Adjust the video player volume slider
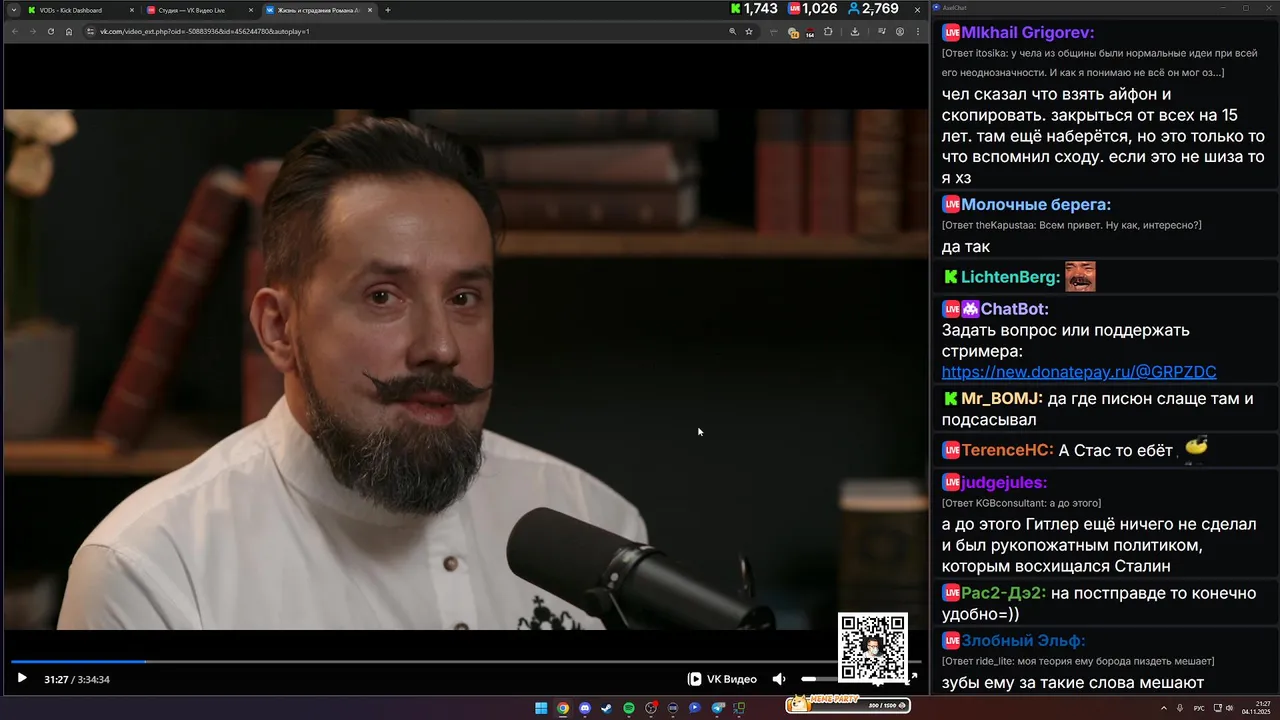Image resolution: width=1280 pixels, height=720 pixels. pos(820,679)
